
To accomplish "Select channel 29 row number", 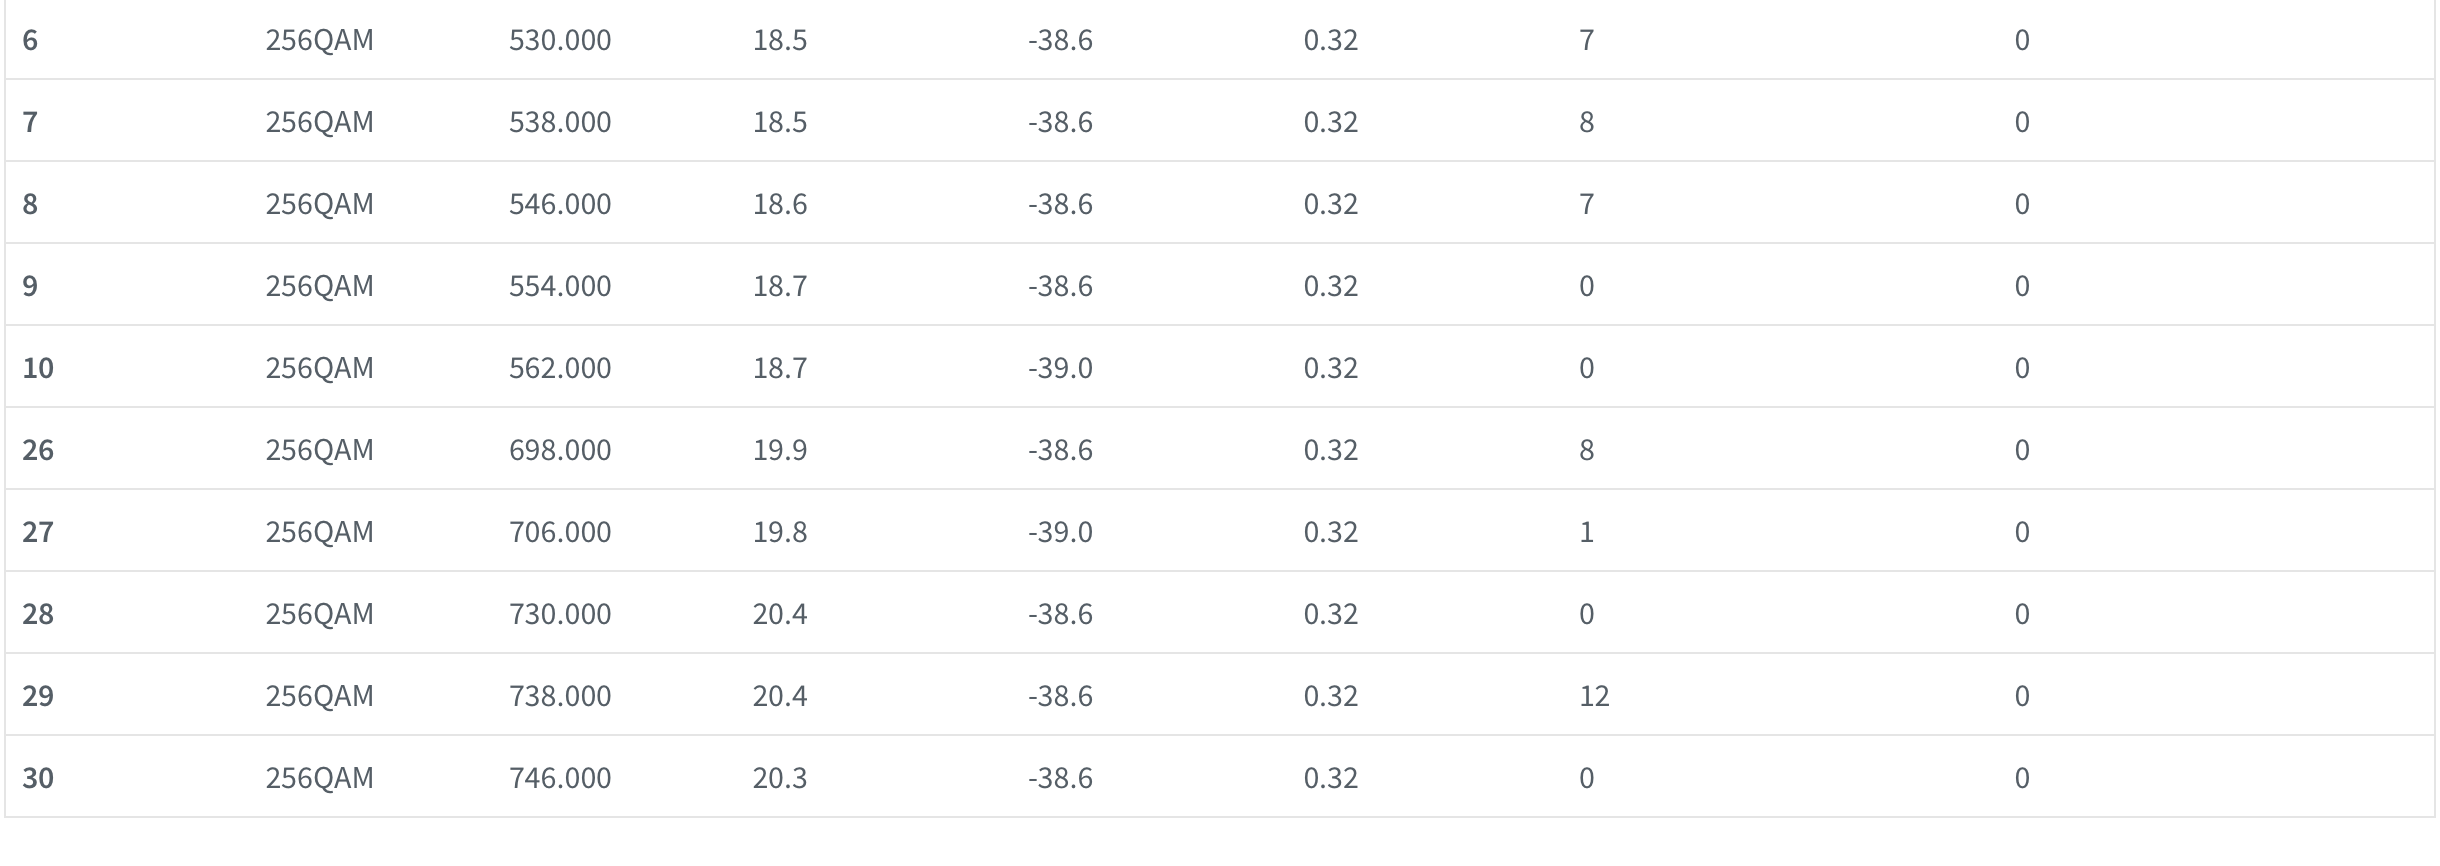I will point(38,696).
